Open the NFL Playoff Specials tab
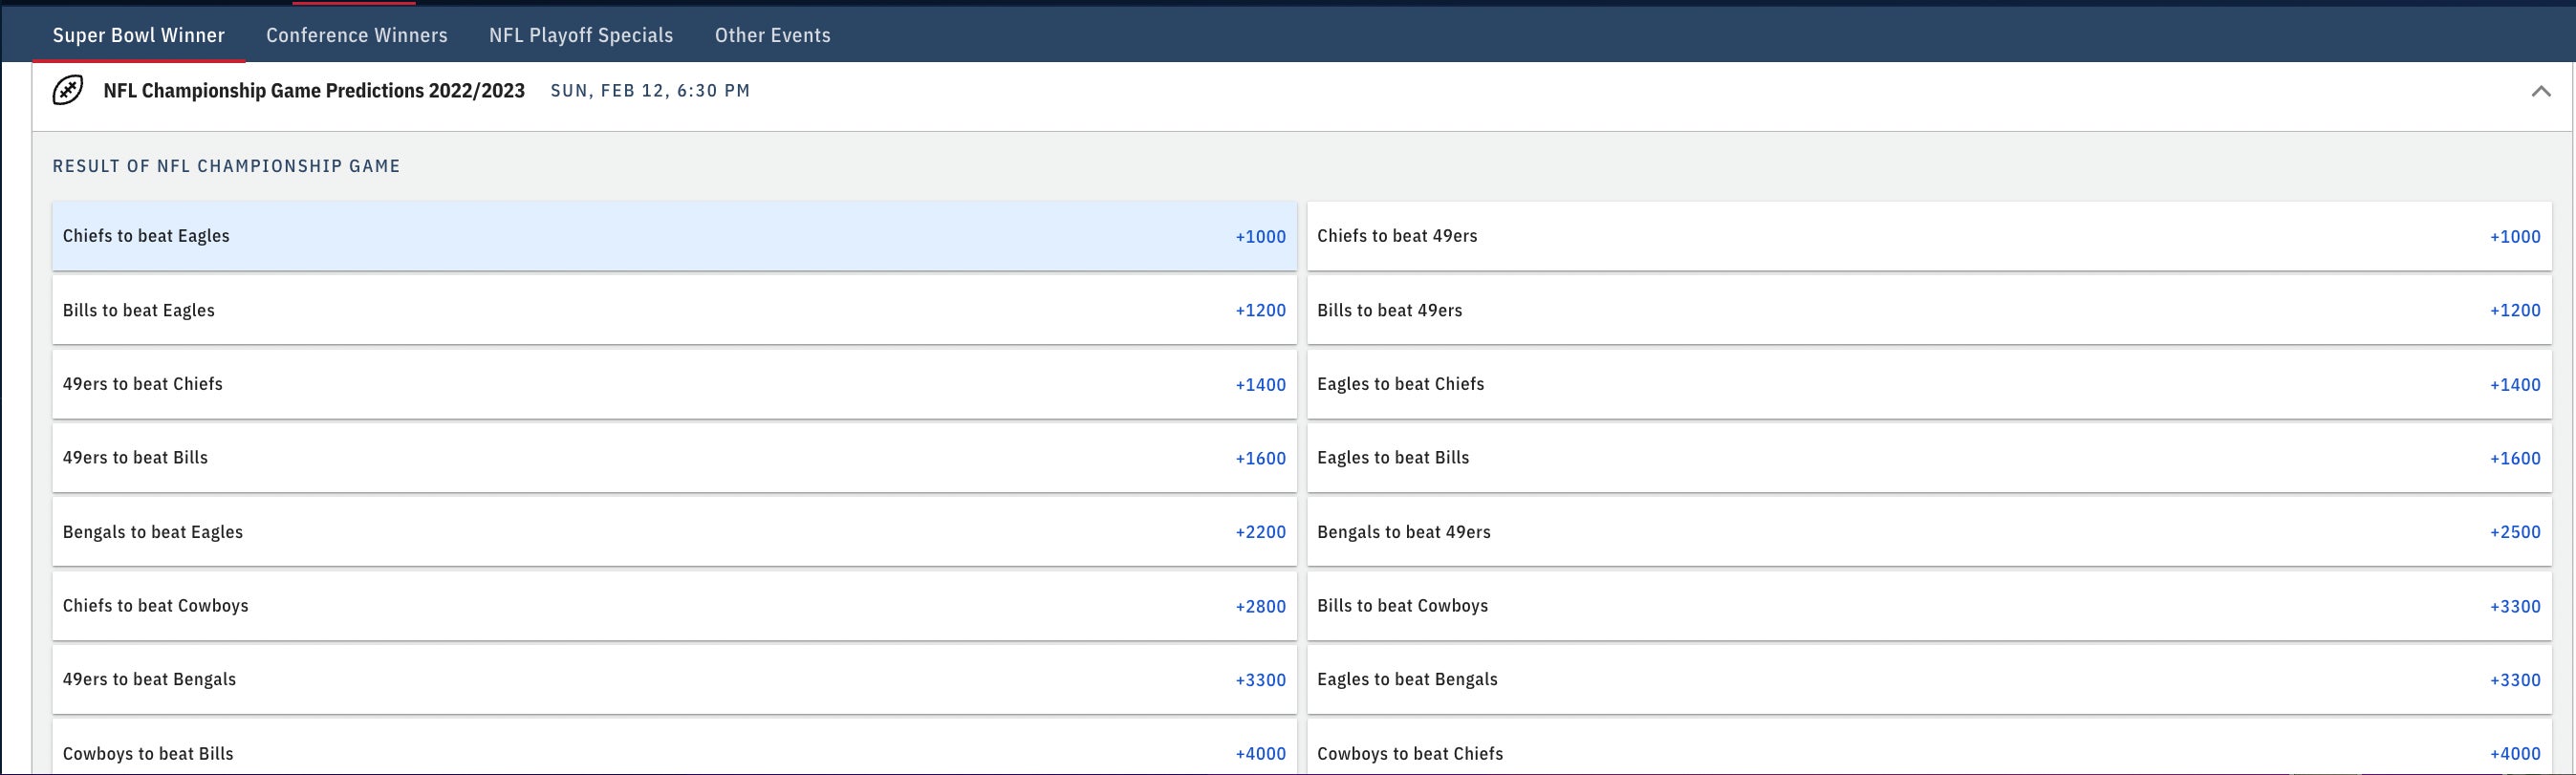The width and height of the screenshot is (2576, 775). [x=580, y=35]
